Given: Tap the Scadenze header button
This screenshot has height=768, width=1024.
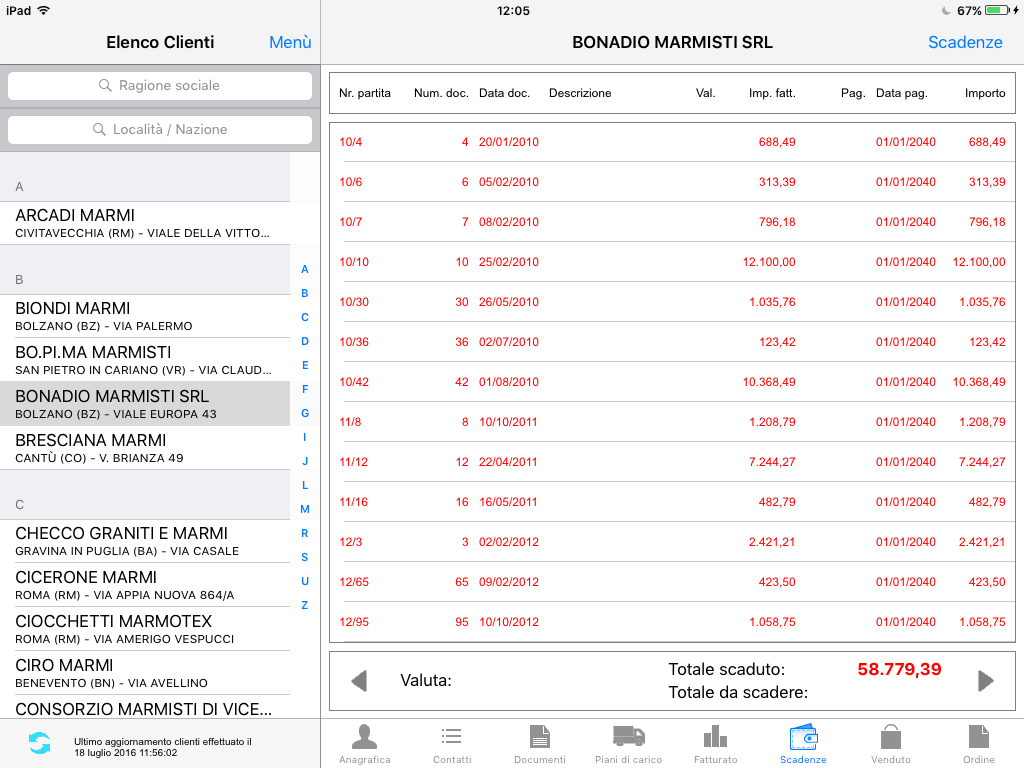Looking at the screenshot, I should click(x=965, y=42).
